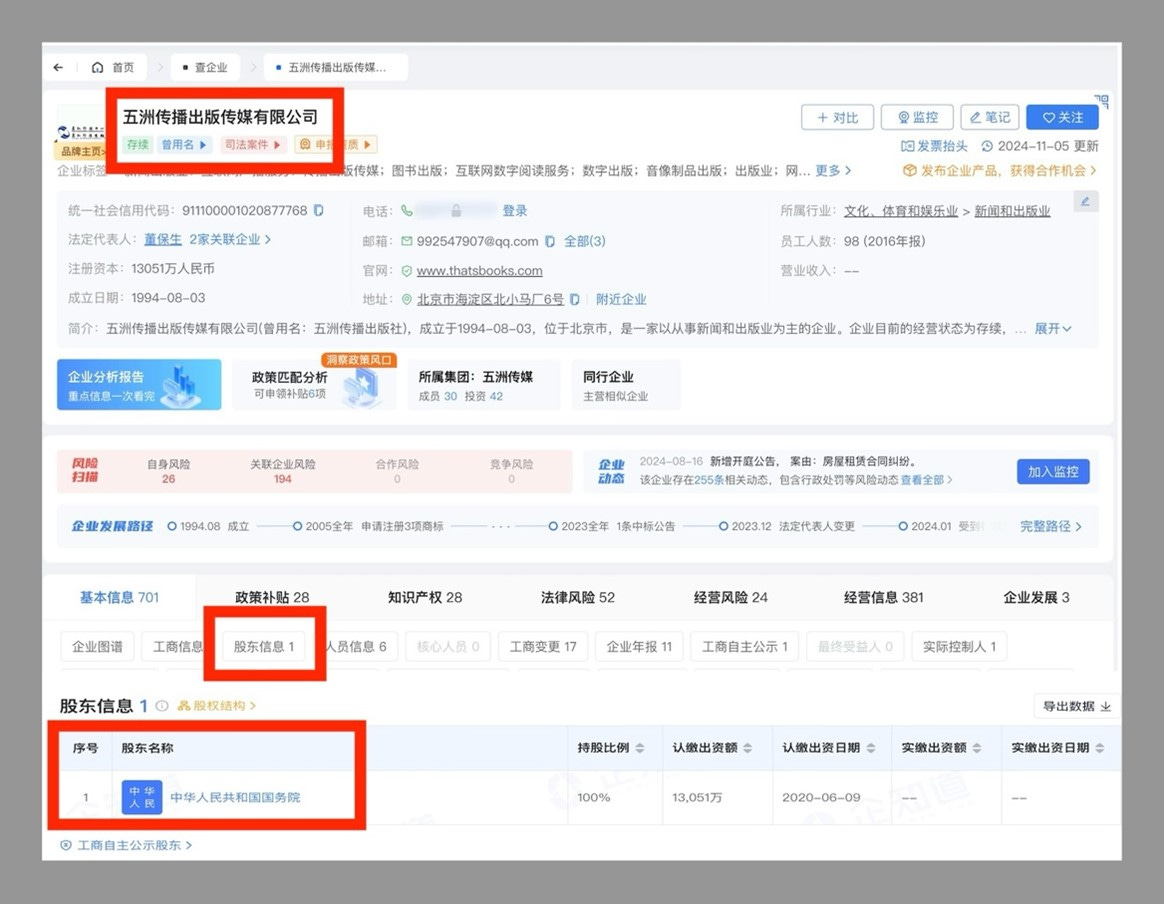Viewport: 1164px width, 904px height.
Task: Select the 企业图谱 sub-tab
Action: 97,646
